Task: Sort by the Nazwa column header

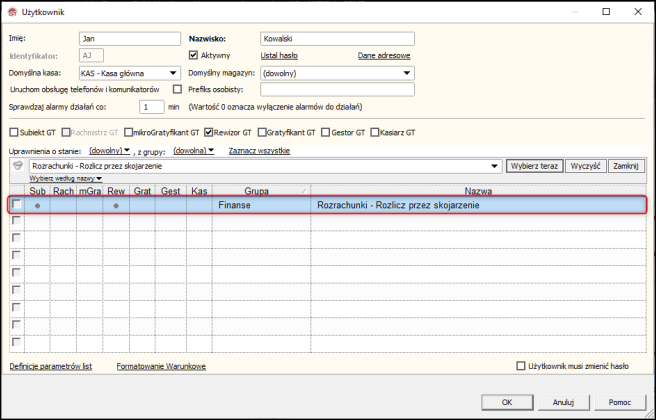Action: pos(478,191)
